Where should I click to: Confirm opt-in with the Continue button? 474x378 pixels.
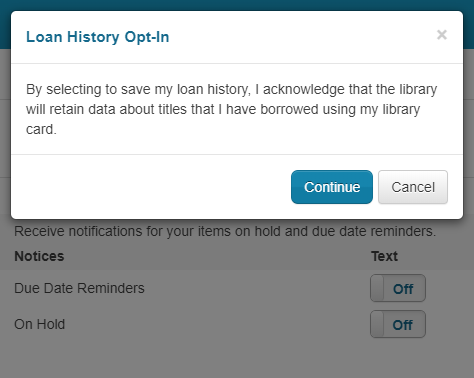click(x=332, y=187)
